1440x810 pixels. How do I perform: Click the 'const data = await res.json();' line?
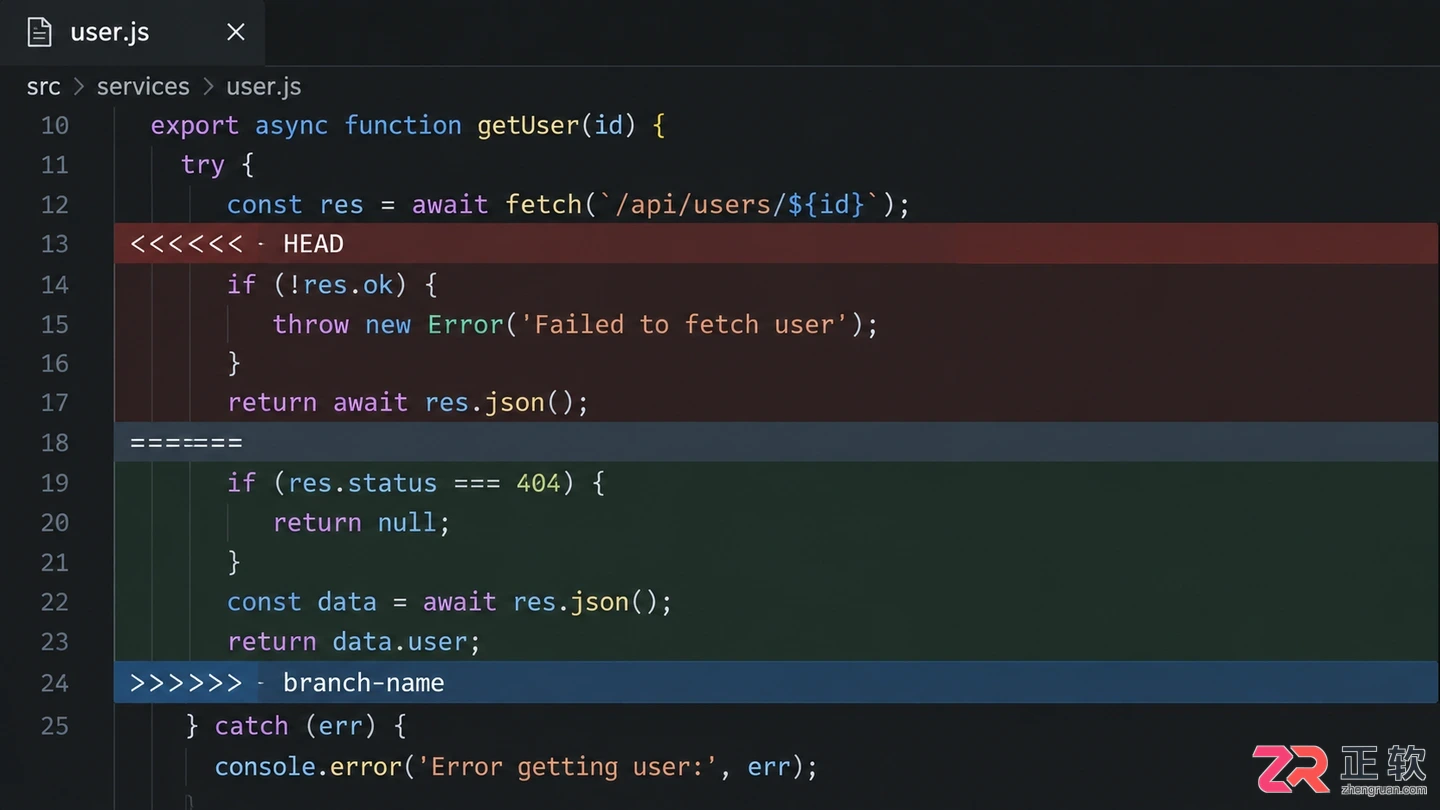coord(449,602)
